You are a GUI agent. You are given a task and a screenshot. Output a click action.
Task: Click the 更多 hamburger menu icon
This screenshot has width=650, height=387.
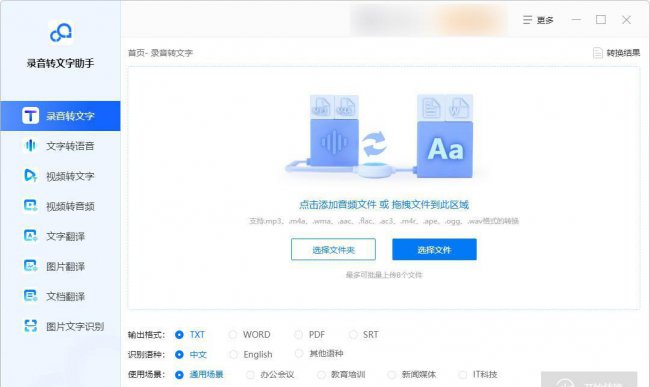(x=527, y=20)
